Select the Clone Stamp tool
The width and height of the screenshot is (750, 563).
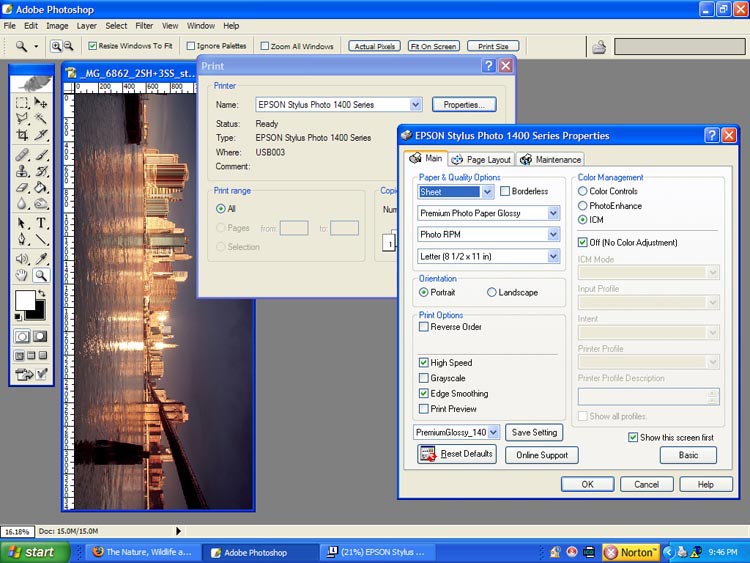pyautogui.click(x=22, y=171)
